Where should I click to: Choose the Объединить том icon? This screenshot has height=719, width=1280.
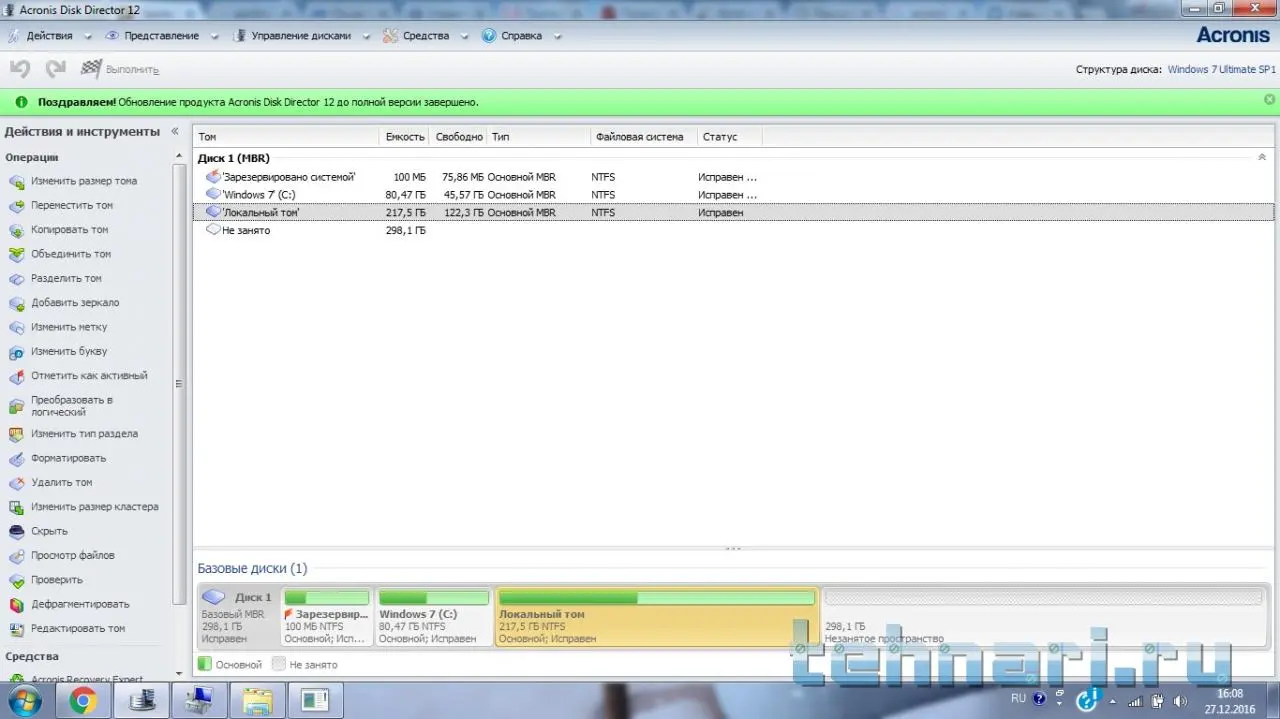[16, 254]
